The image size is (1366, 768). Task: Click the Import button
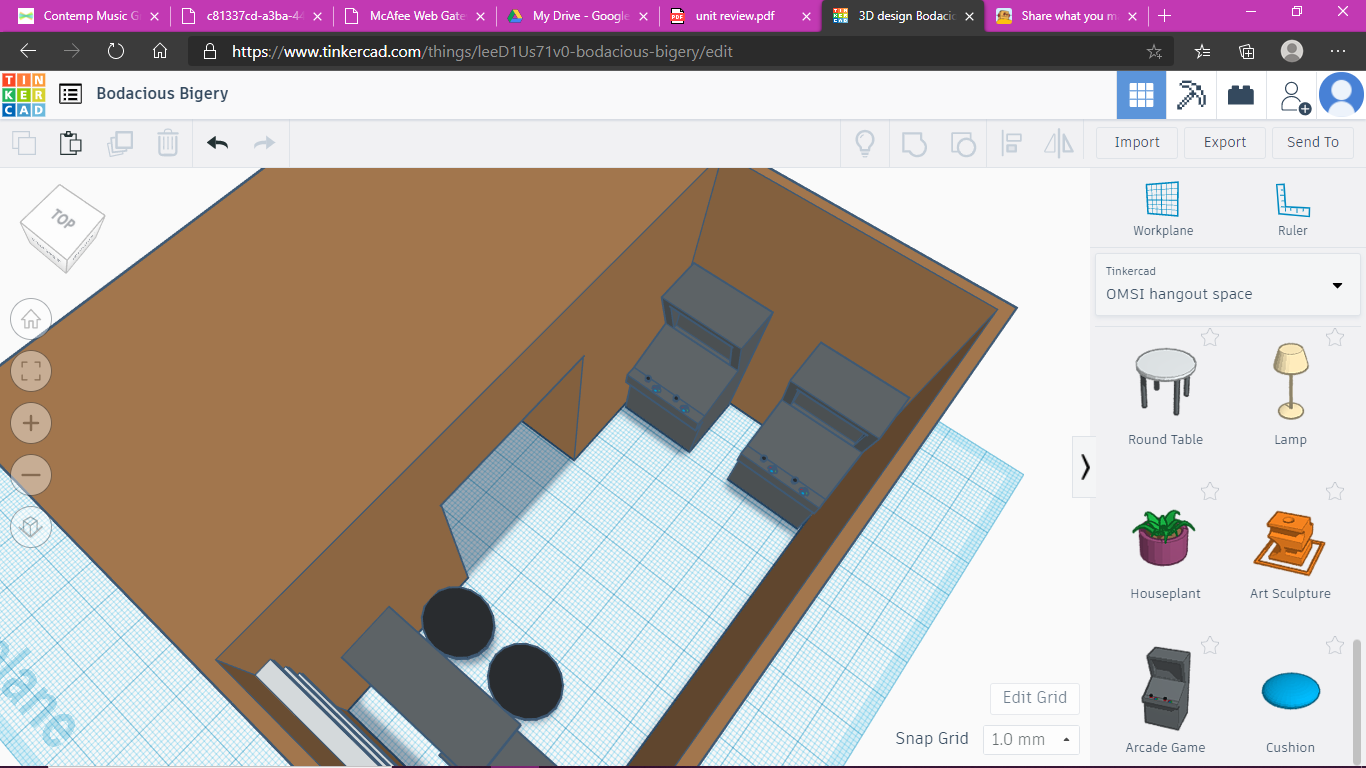coord(1137,142)
